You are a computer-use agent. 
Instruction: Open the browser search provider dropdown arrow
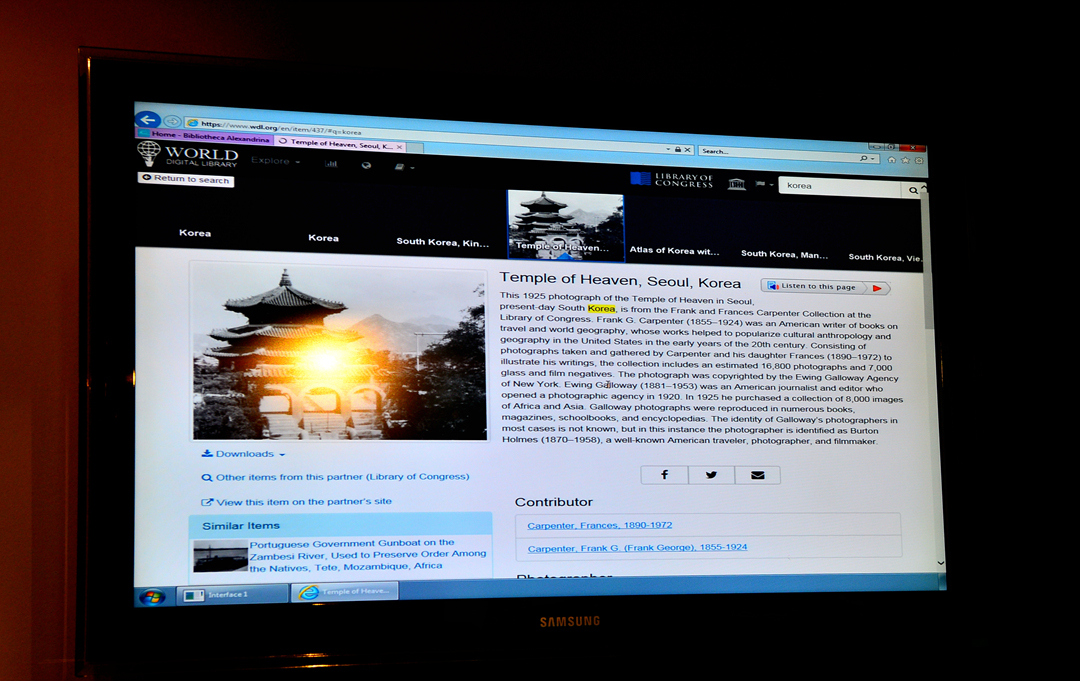pyautogui.click(x=872, y=158)
